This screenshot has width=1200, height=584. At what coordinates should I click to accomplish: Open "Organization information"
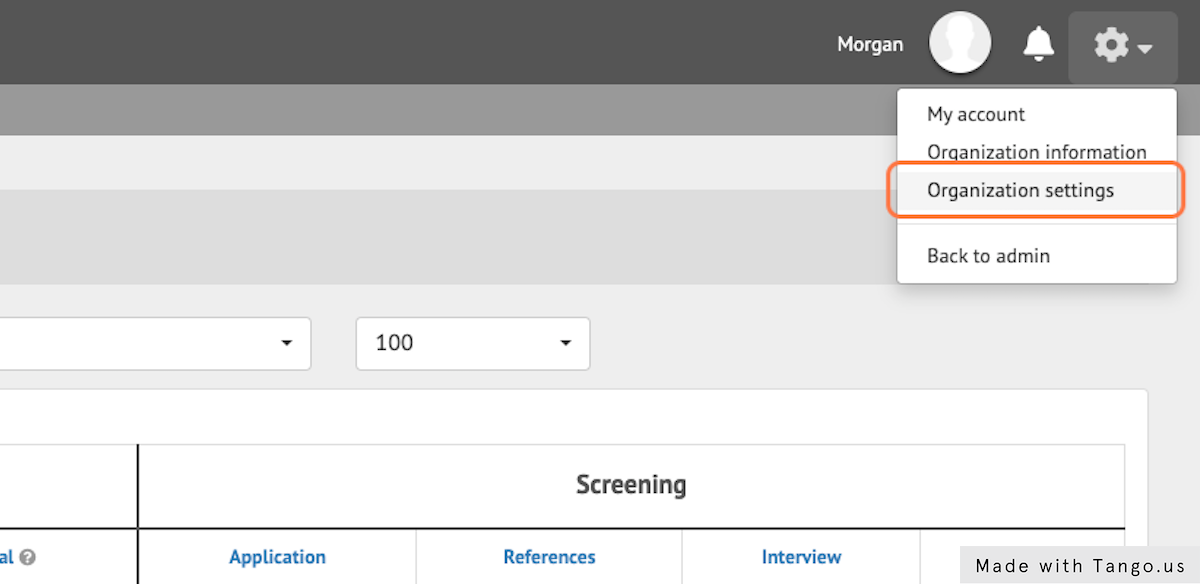pyautogui.click(x=1036, y=152)
